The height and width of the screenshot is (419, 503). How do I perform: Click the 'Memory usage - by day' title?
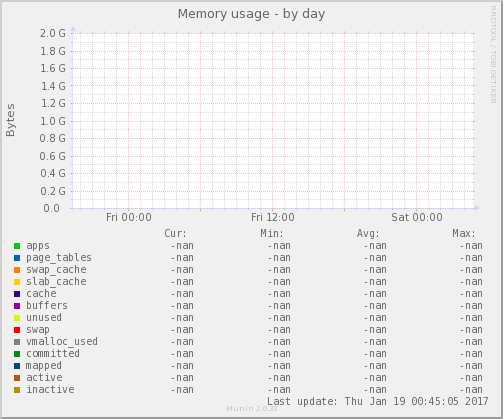click(x=251, y=14)
